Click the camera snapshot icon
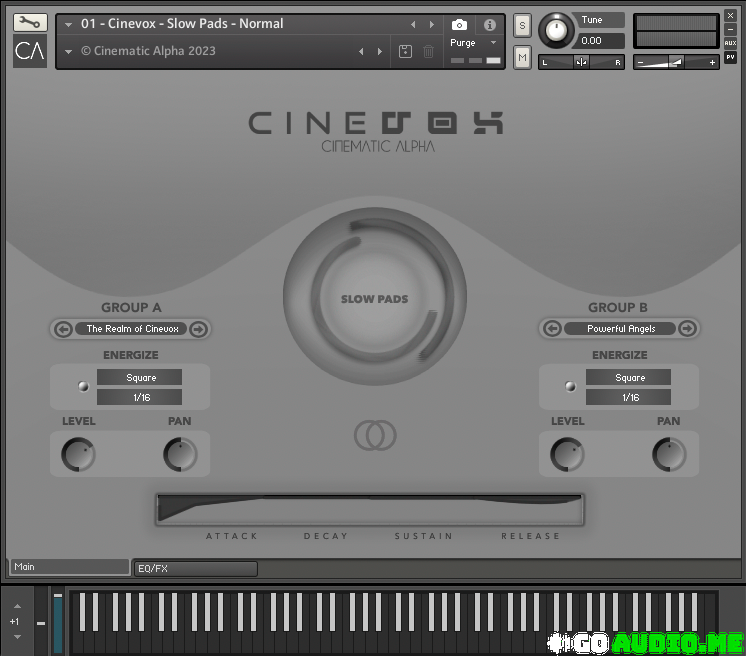Screen dimensions: 746x656 pos(459,25)
